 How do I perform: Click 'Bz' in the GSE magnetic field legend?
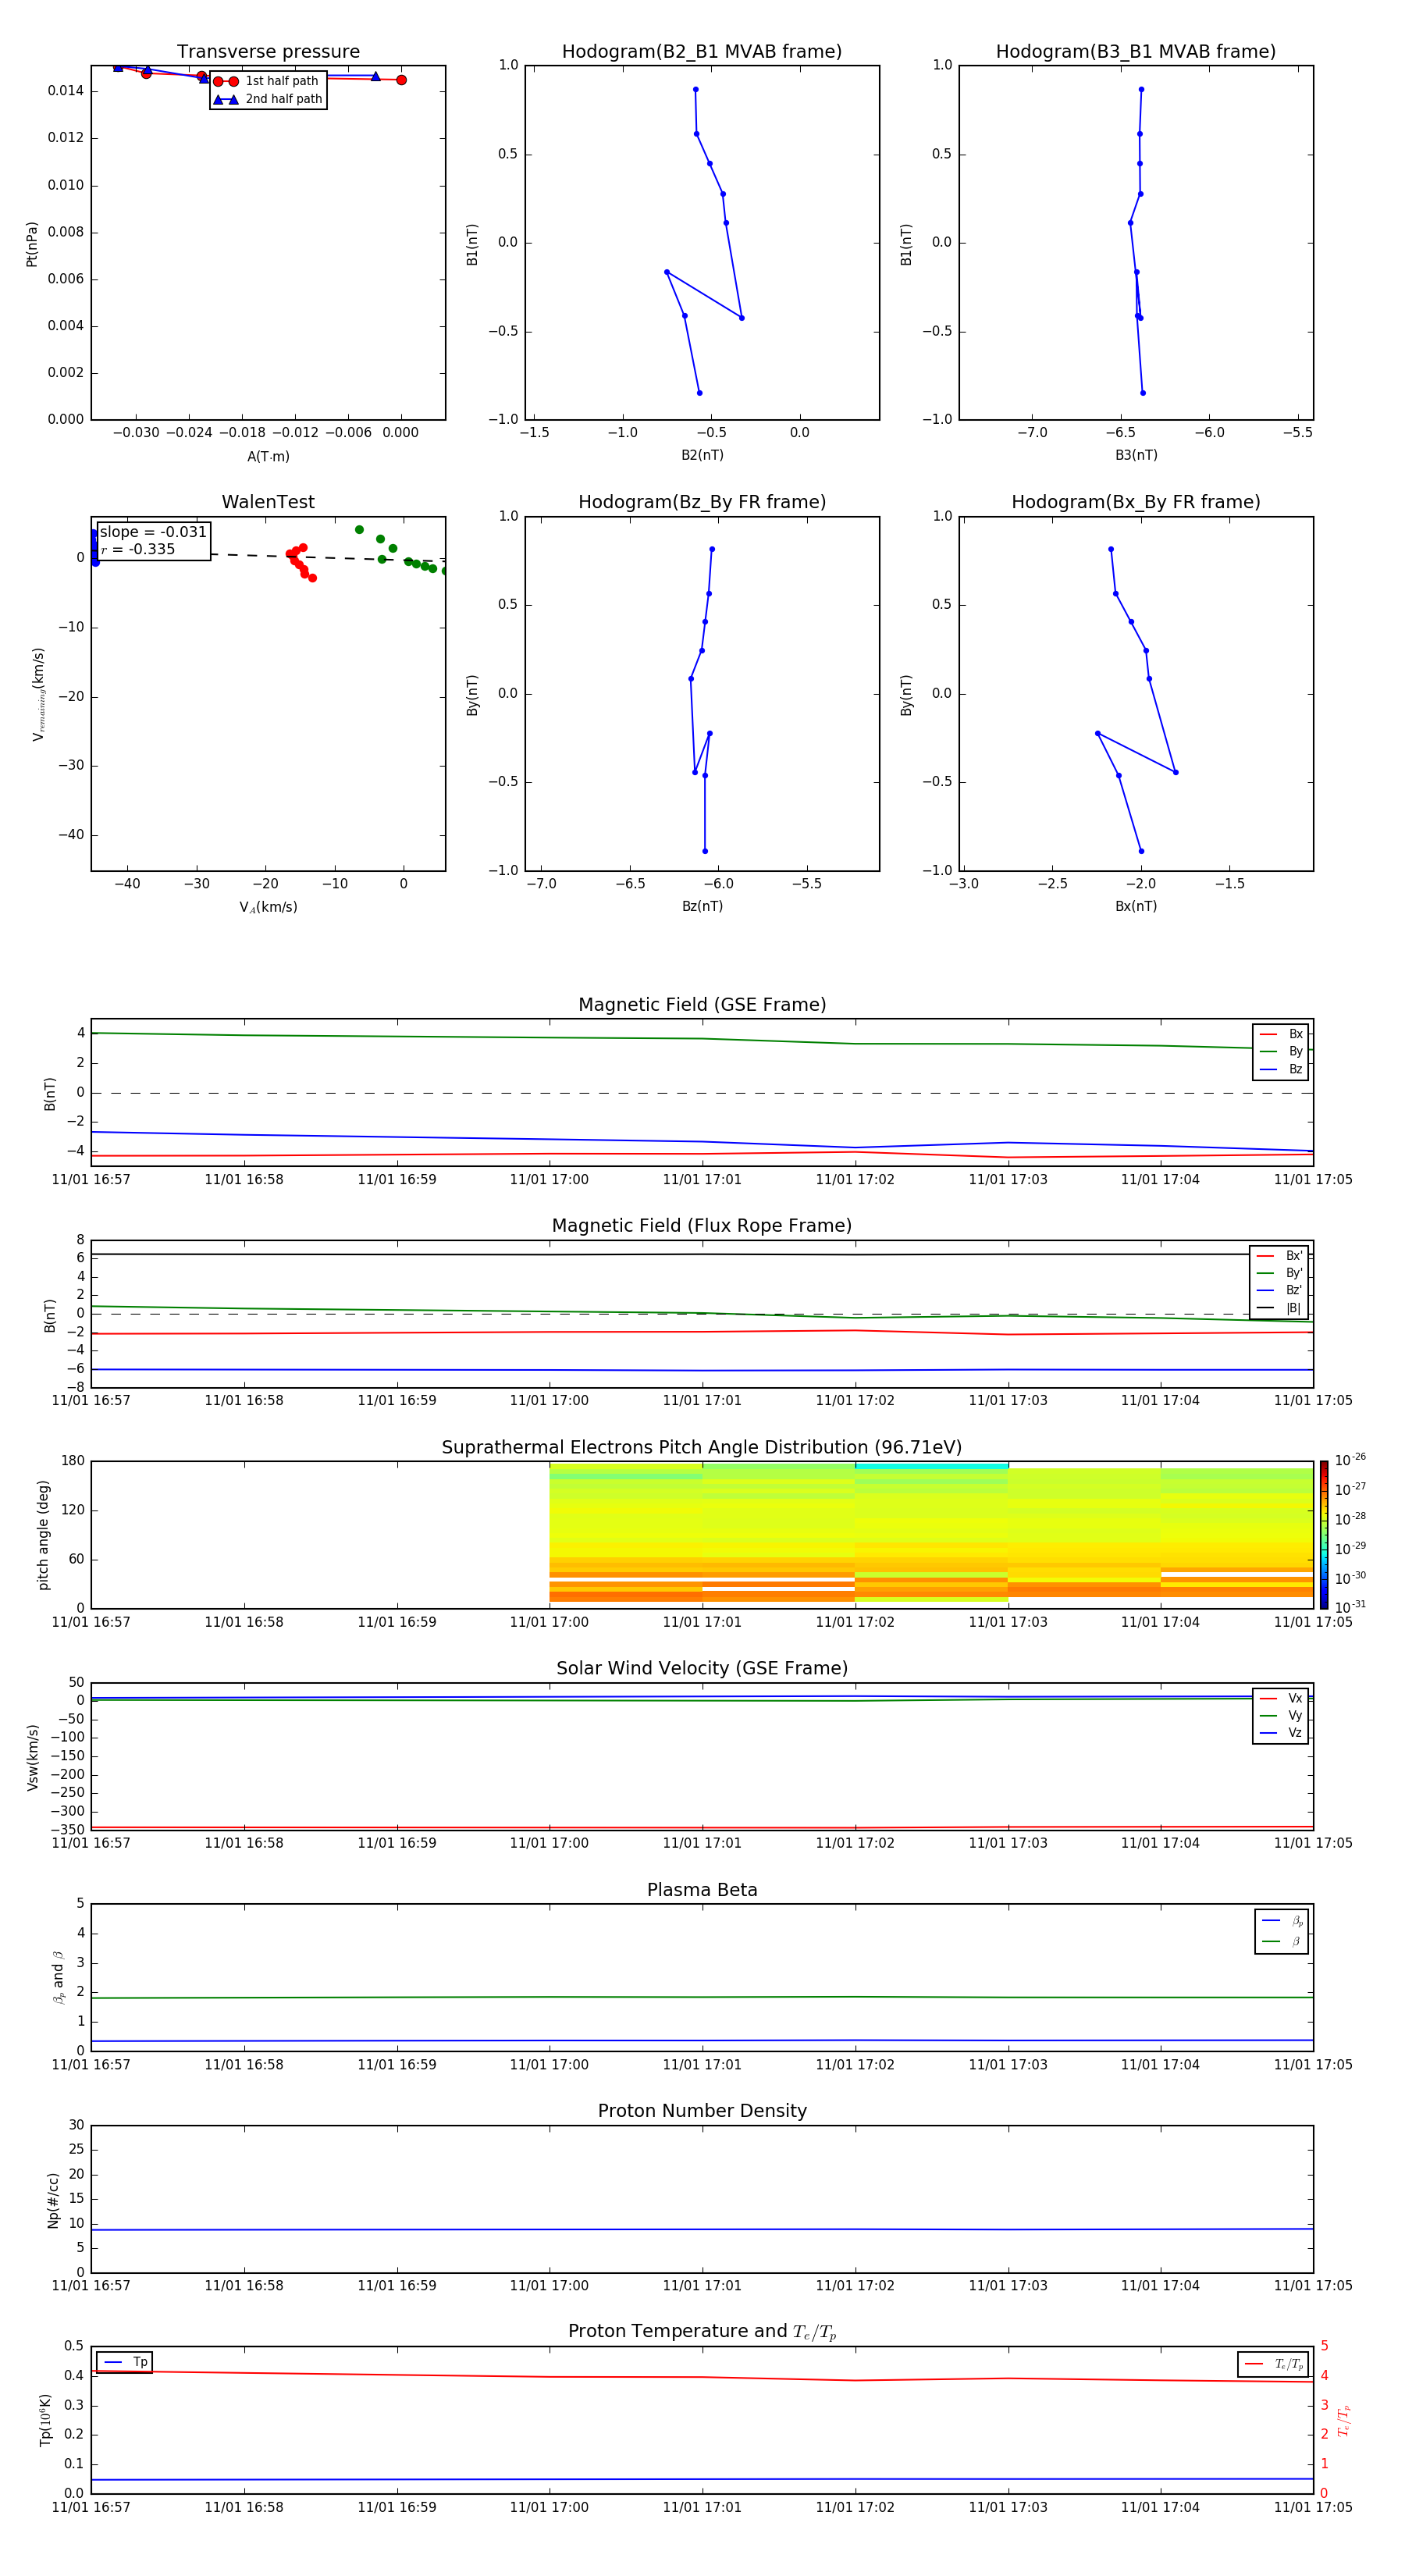point(1282,1070)
